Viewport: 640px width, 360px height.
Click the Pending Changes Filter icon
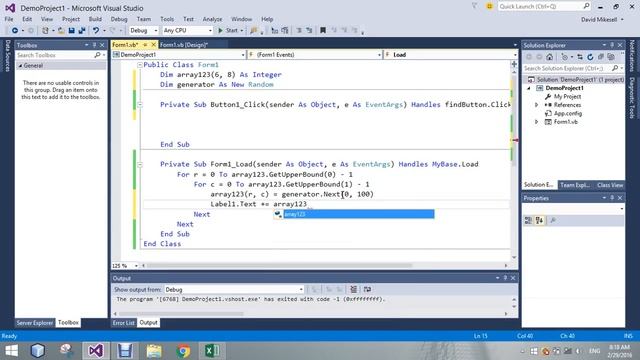tap(565, 57)
